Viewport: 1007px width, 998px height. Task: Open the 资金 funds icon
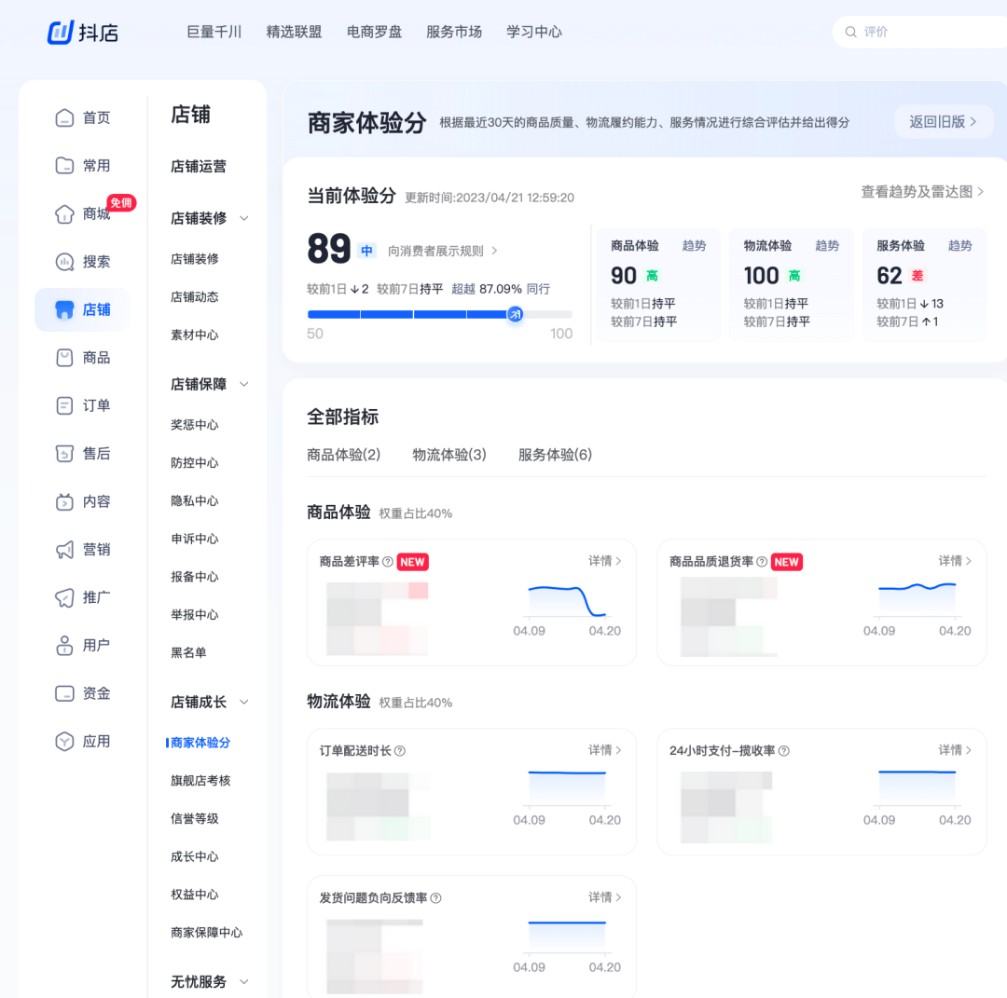coord(64,694)
